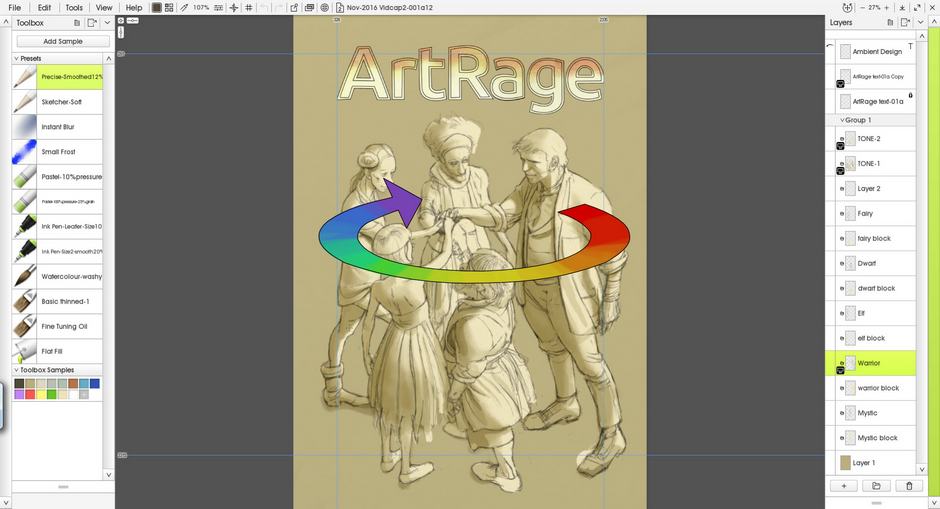This screenshot has width=940, height=509.
Task: Toggle visibility of the TONE-2 layer
Action: tap(842, 138)
